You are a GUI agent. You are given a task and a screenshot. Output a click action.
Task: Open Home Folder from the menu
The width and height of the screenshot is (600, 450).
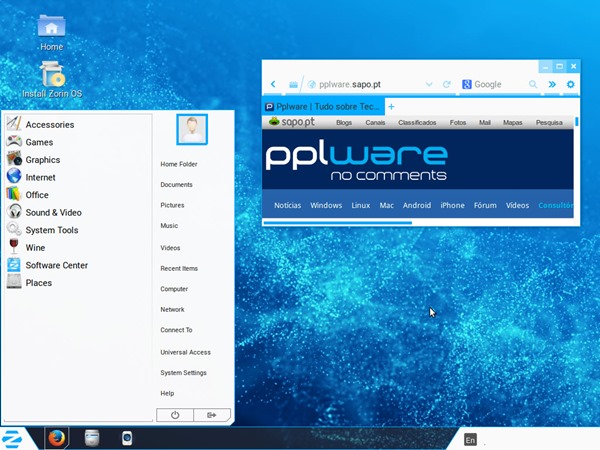tap(179, 164)
